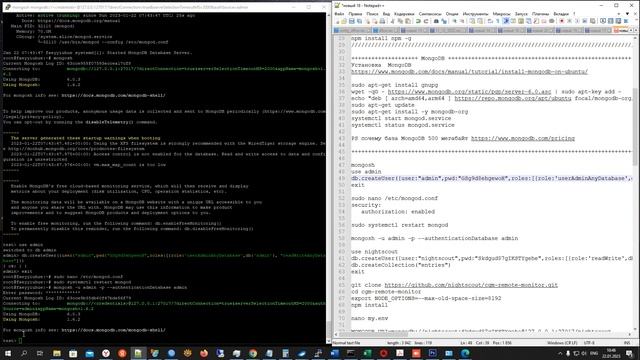640x360 pixels.
Task: Open the document list dropdown arrow in menu bar
Action: click(x=627, y=14)
